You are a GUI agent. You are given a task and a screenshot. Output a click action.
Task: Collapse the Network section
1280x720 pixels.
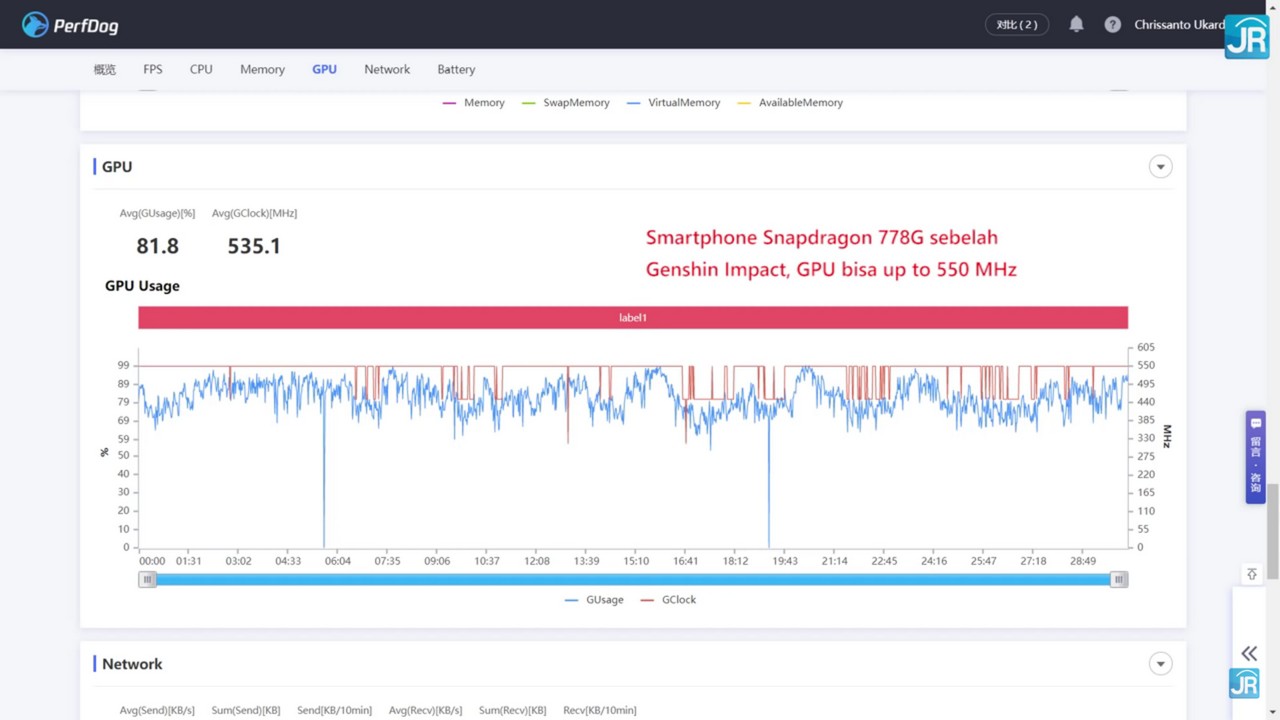click(x=1160, y=664)
